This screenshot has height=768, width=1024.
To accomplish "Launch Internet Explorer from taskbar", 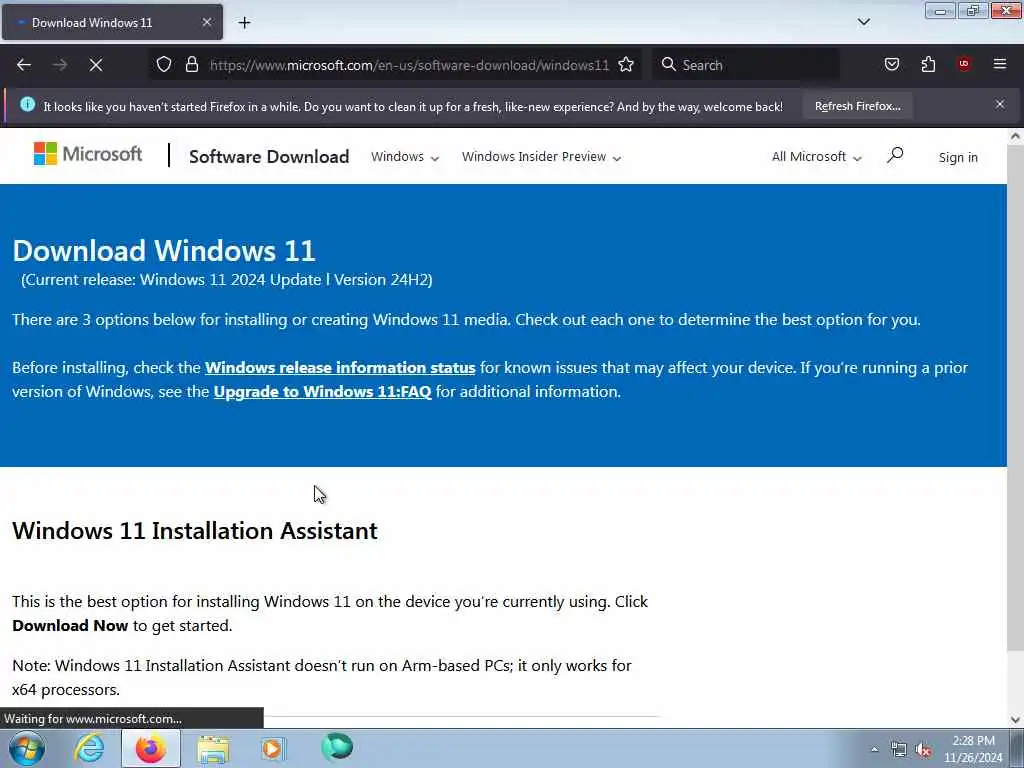I will click(89, 748).
